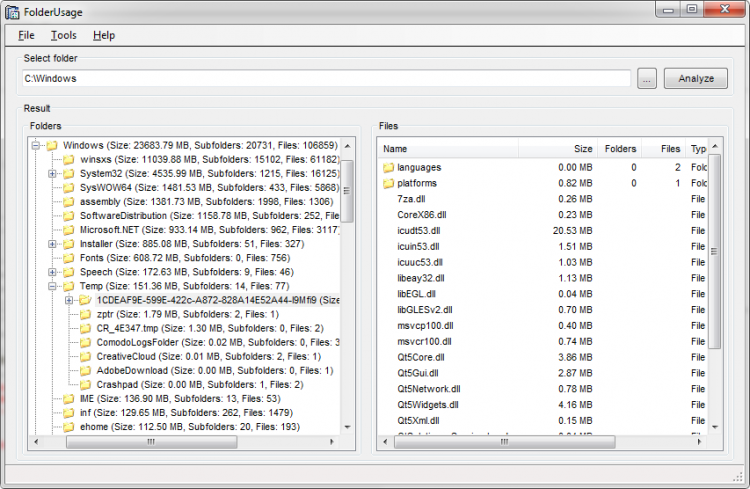Click the 20.53 MB size value

[x=573, y=231]
